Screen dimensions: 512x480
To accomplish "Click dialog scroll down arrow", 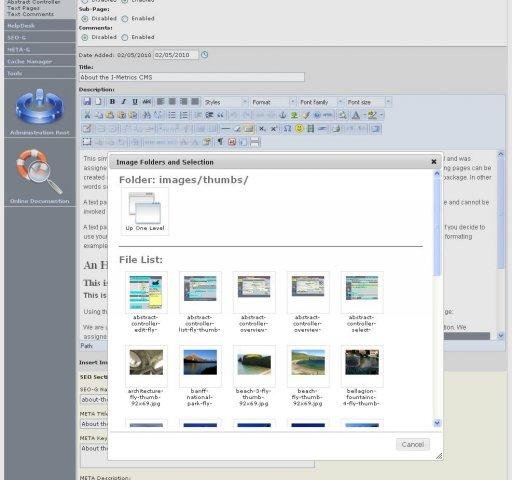I will coord(437,423).
